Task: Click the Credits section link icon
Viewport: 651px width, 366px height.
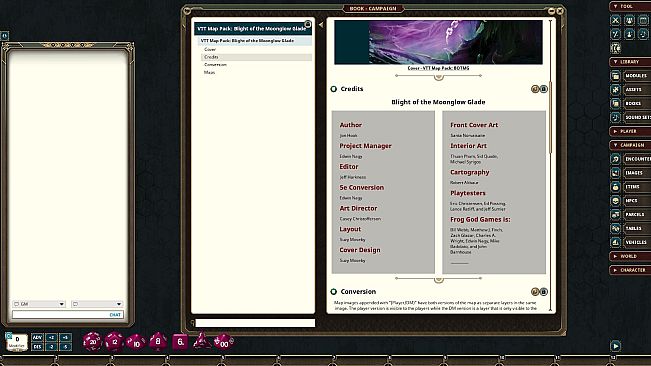Action: click(x=535, y=89)
